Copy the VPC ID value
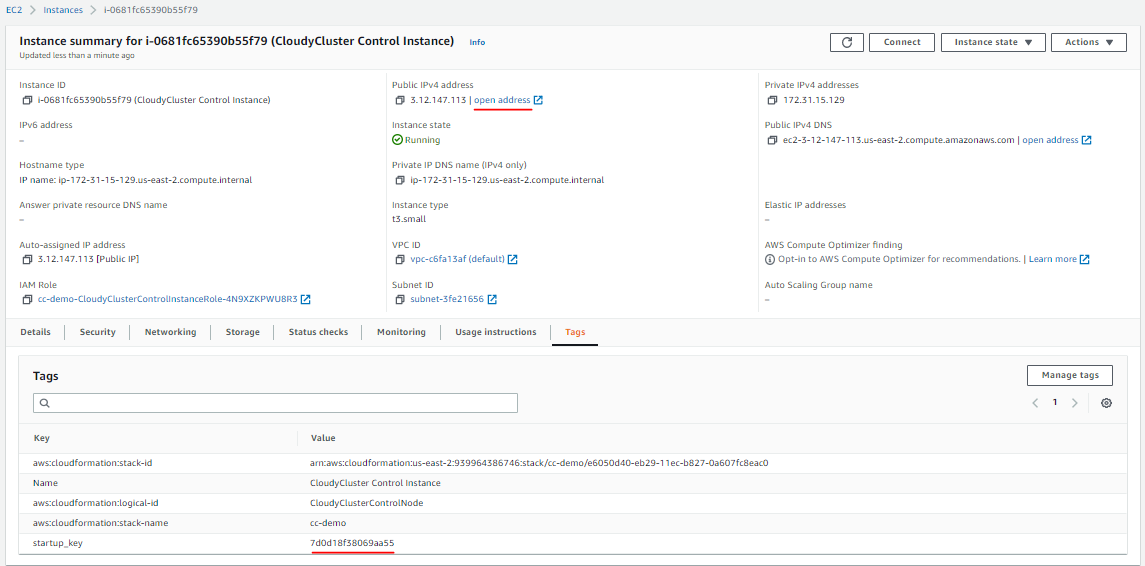The image size is (1145, 566). (399, 259)
